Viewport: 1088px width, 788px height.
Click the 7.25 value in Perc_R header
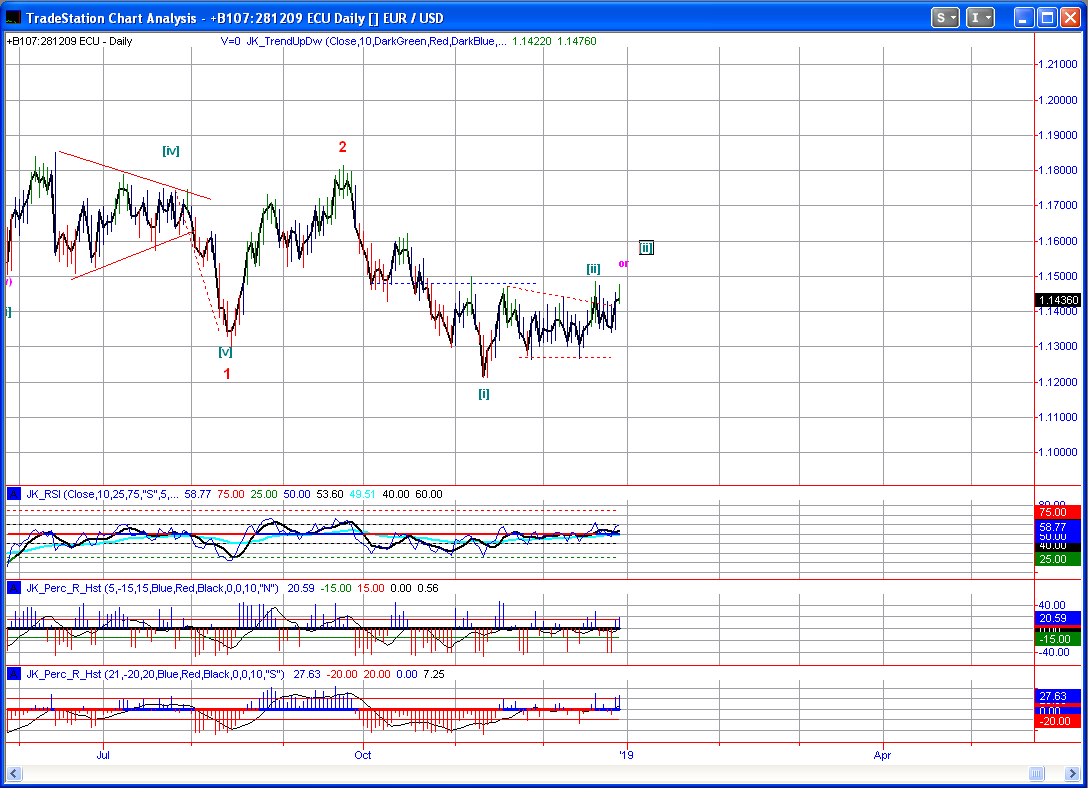click(x=434, y=674)
